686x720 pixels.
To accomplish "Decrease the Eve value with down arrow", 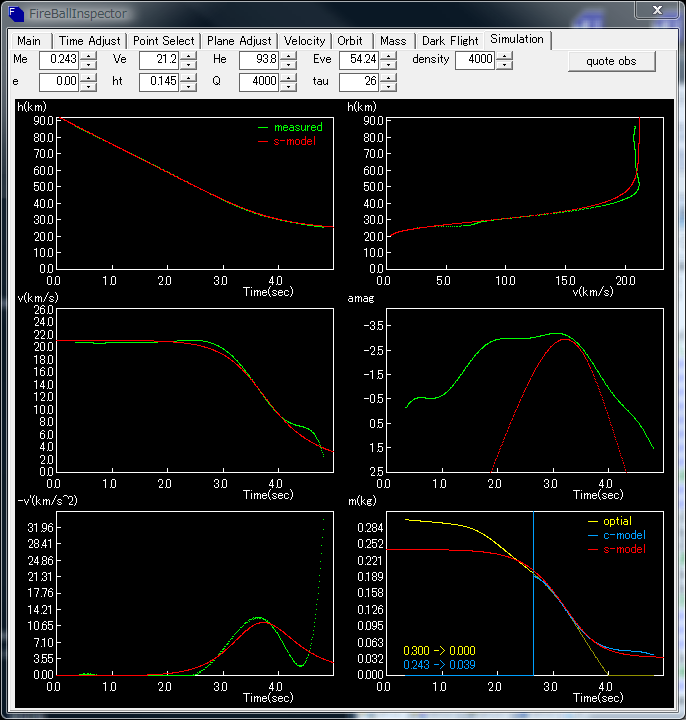I will (388, 65).
